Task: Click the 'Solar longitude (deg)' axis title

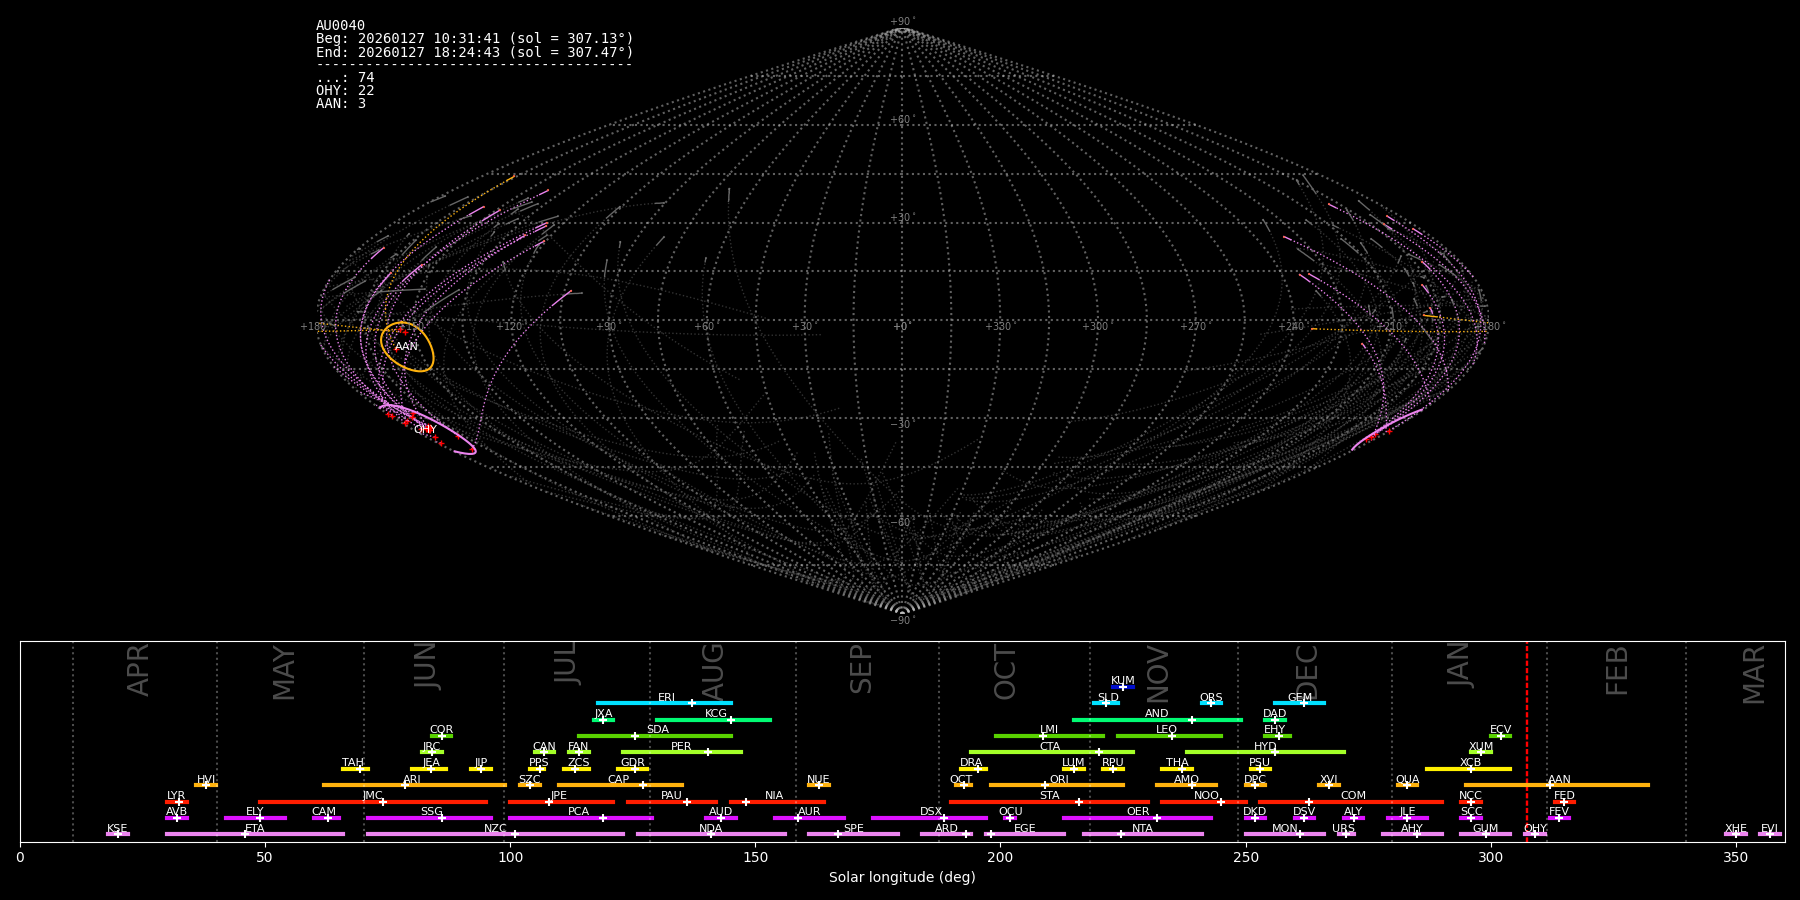Action: pyautogui.click(x=902, y=878)
